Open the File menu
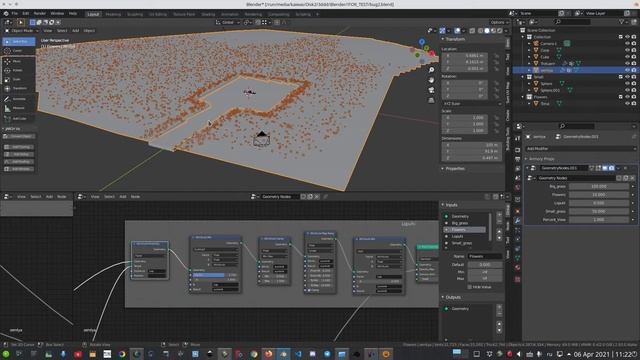The width and height of the screenshot is (640, 360). 15,13
